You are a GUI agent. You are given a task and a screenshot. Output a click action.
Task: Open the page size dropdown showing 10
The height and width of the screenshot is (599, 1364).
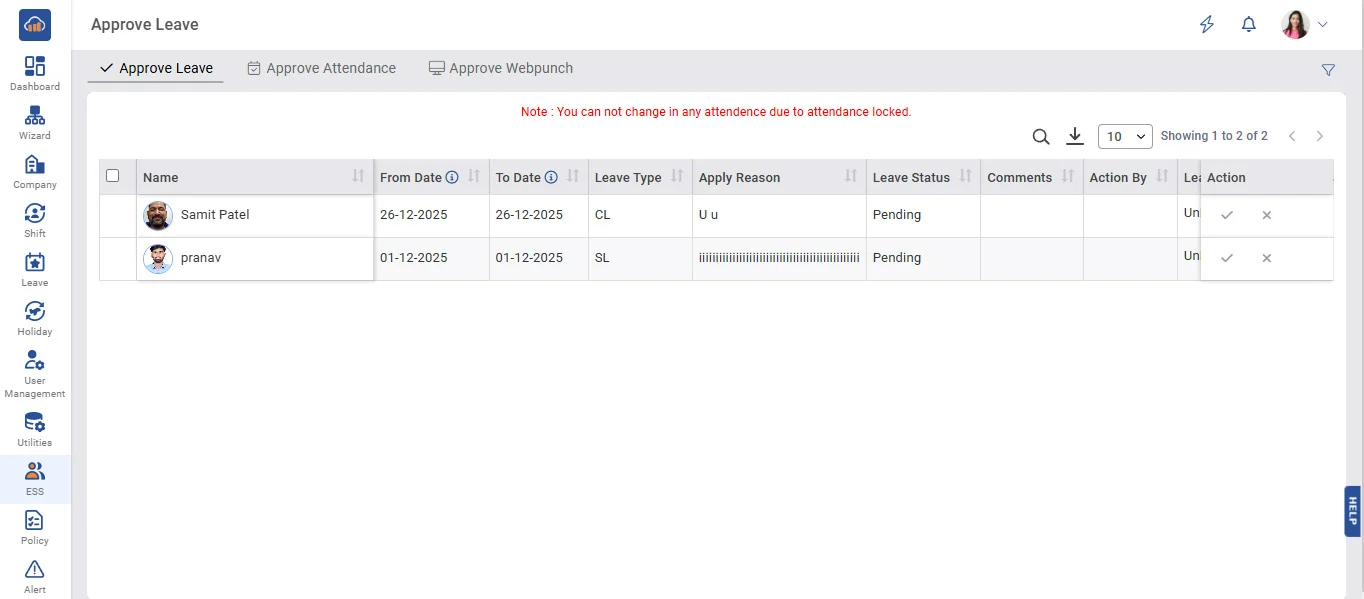tap(1125, 137)
